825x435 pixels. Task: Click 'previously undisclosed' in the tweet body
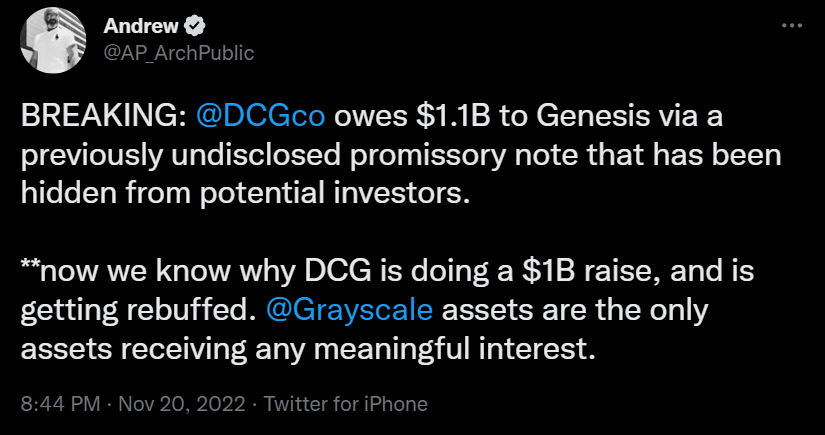(x=181, y=156)
